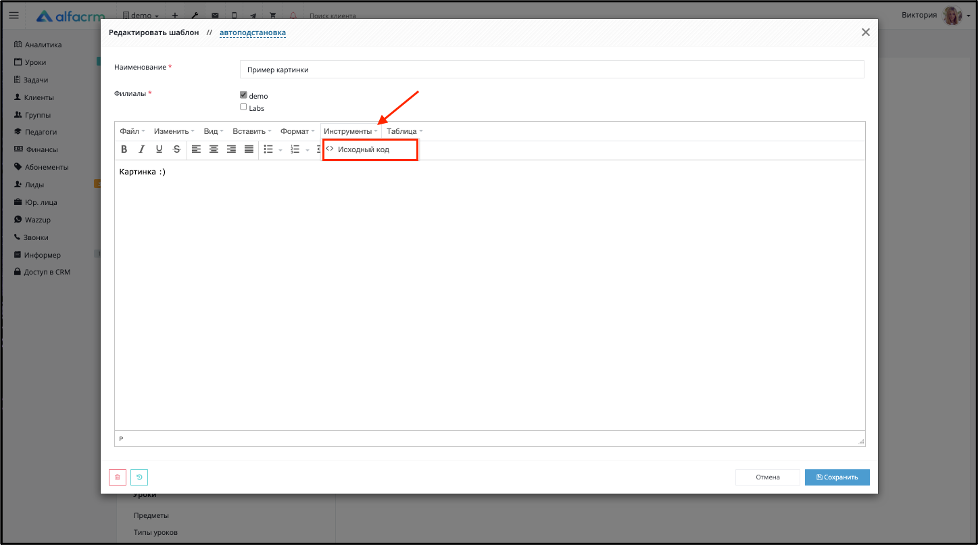Viewport: 979px width, 545px height.
Task: Toggle the hamburger sidebar menu
Action: coord(14,16)
